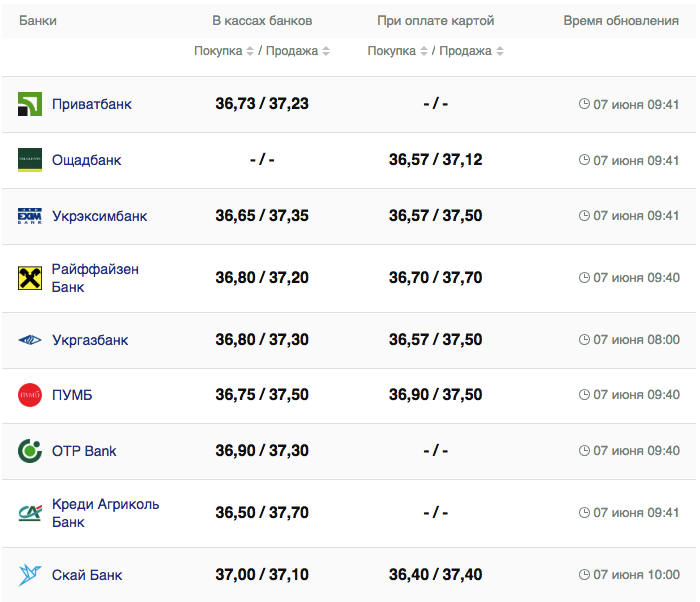
Task: Click the Укрэксимбанк logo icon
Action: pos(30,216)
